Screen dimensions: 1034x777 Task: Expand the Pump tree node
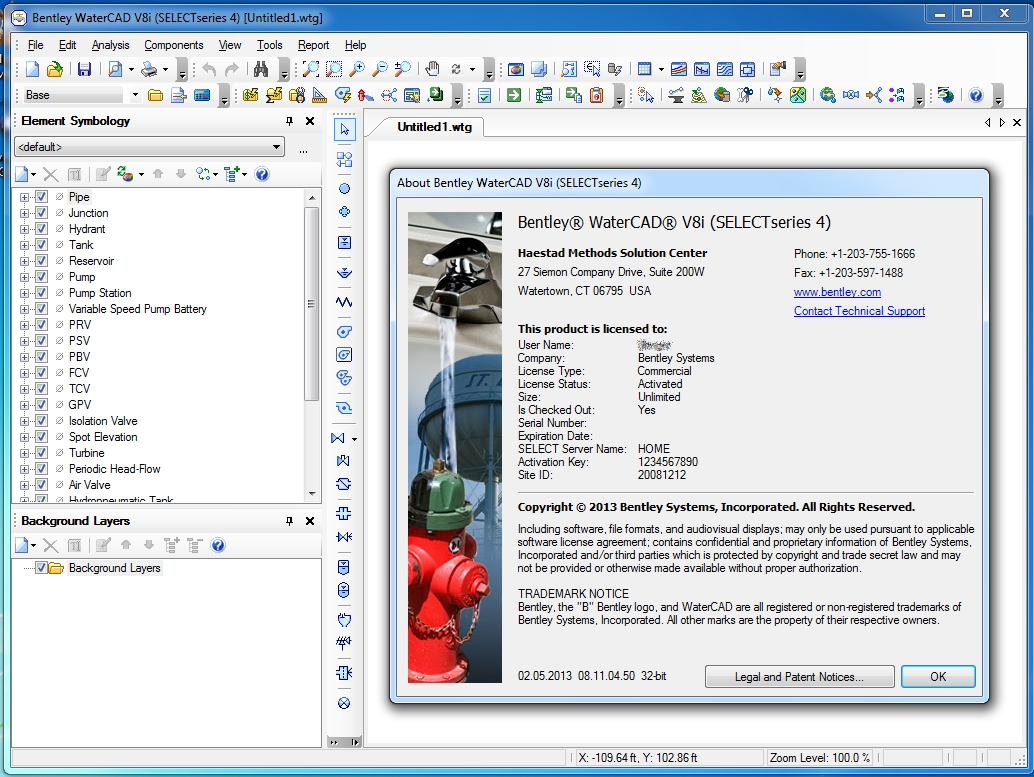tap(24, 277)
